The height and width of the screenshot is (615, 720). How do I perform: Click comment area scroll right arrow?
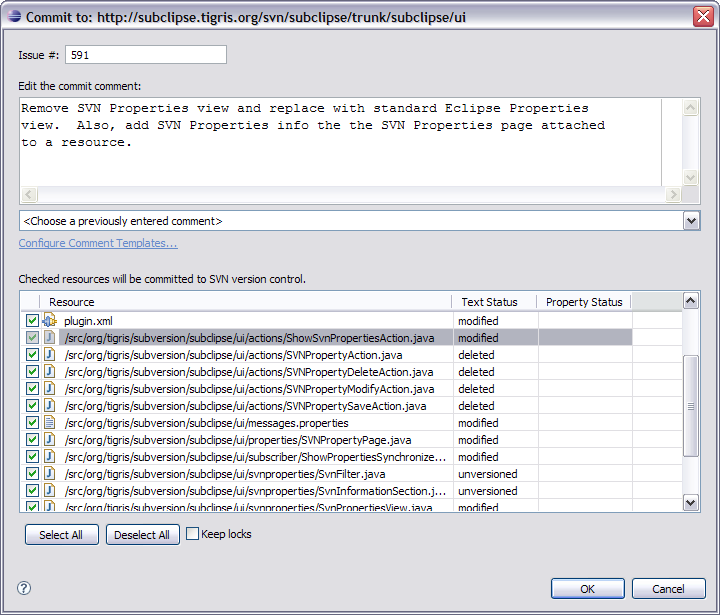673,194
